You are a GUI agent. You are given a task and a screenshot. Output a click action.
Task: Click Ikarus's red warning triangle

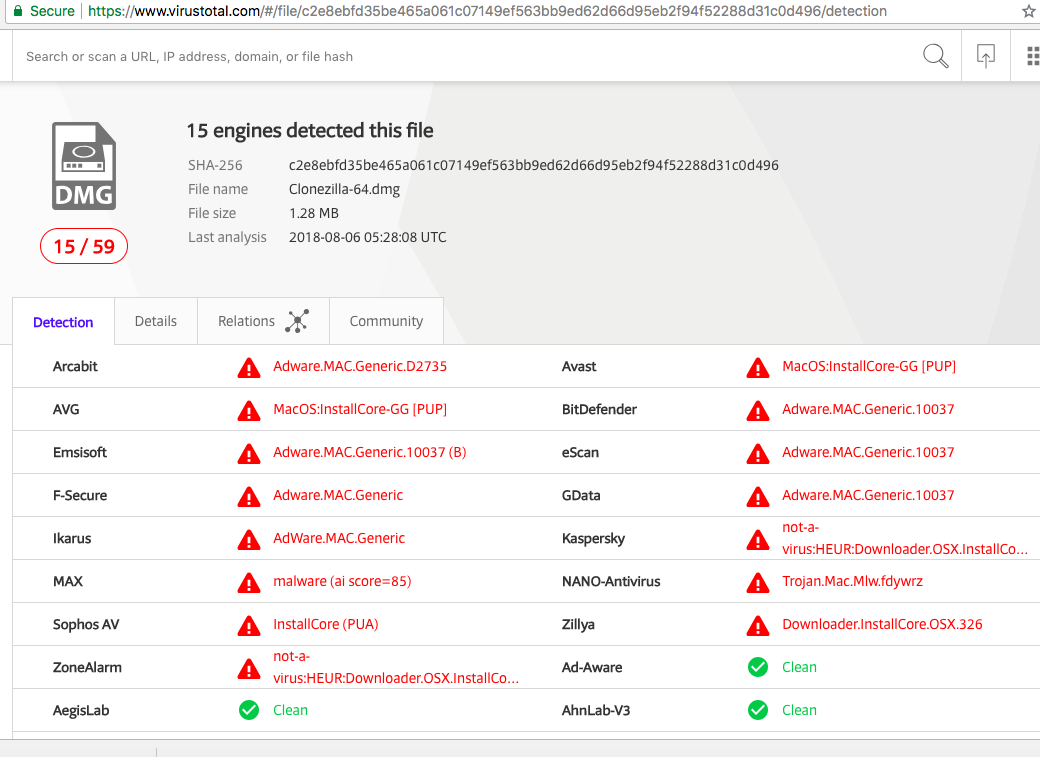tap(249, 539)
